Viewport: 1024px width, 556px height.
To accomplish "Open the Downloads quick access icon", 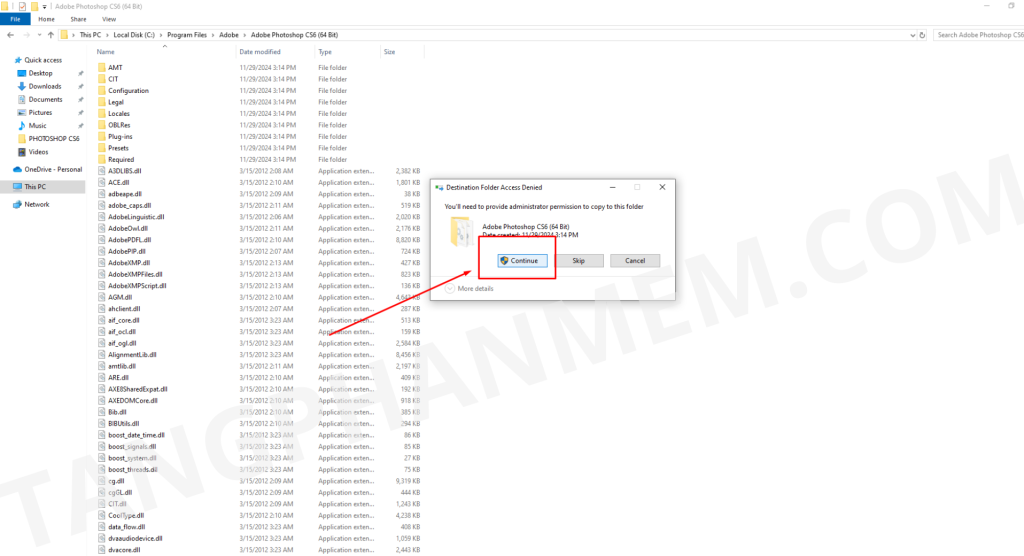I will coord(20,86).
